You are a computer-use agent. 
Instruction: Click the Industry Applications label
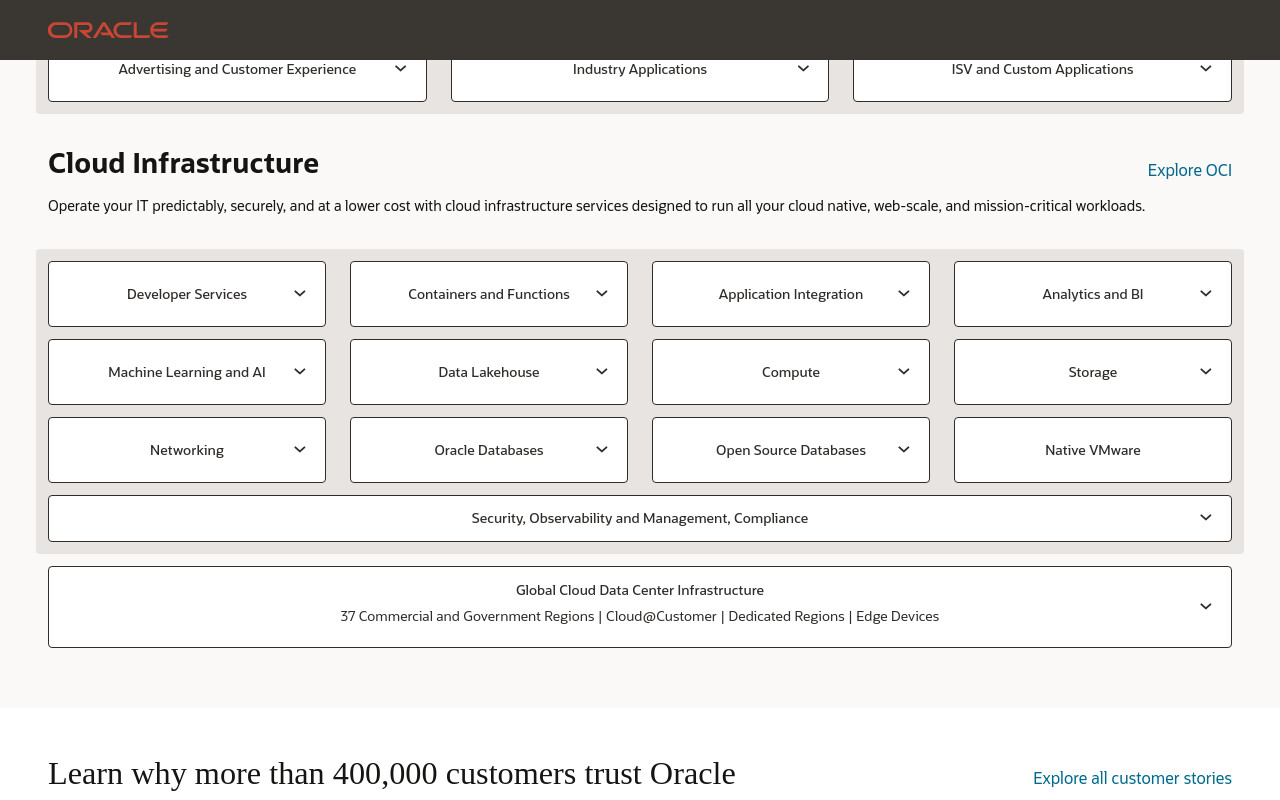[640, 69]
